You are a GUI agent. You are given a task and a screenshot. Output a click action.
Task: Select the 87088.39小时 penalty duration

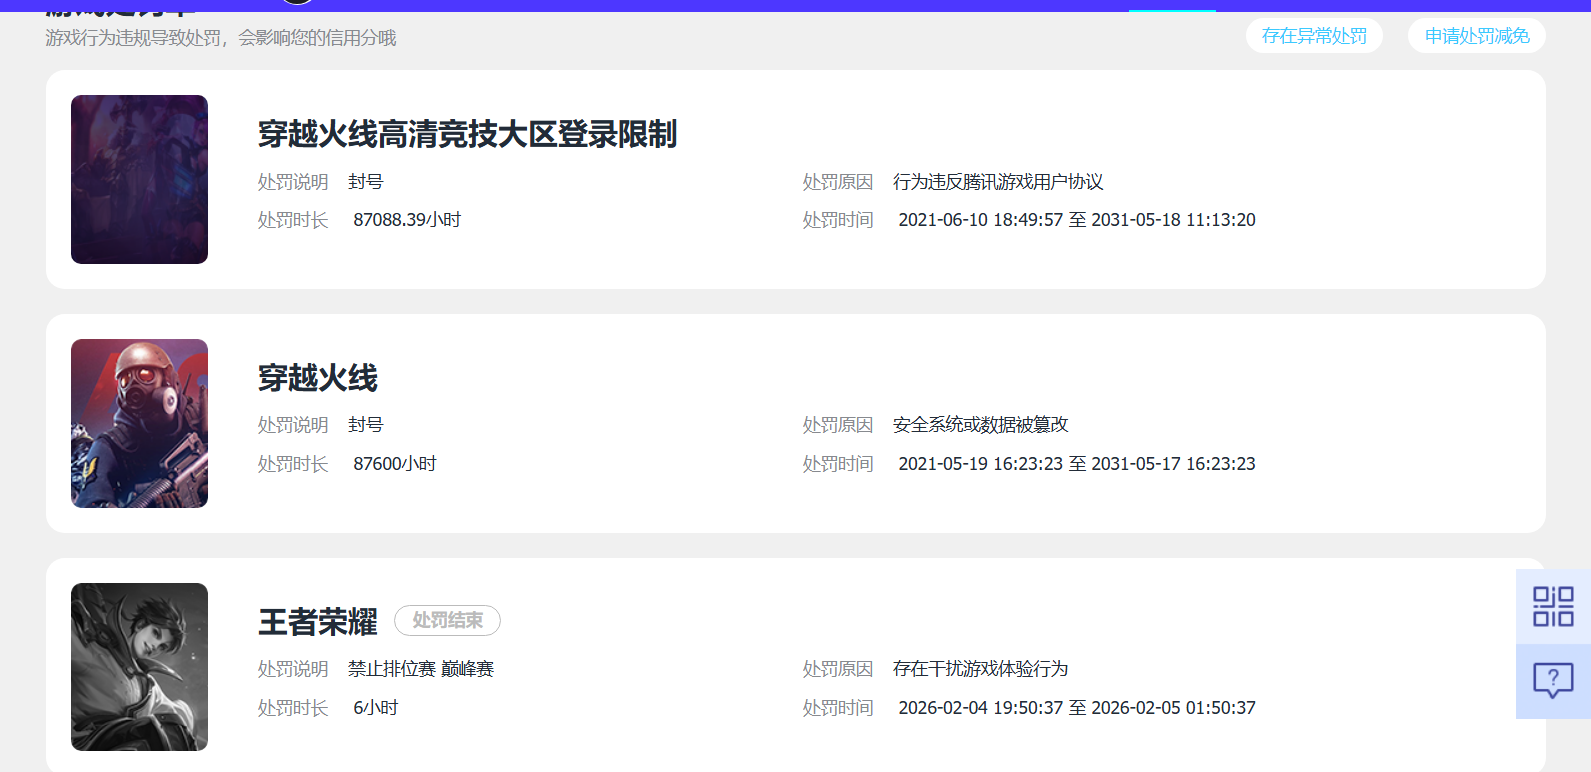click(407, 220)
